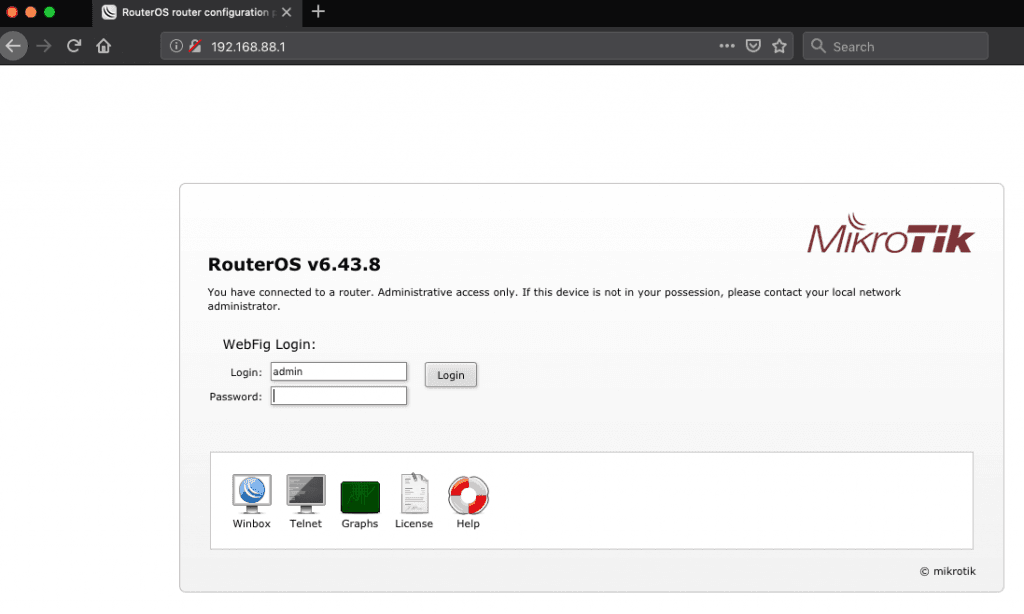1024x614 pixels.
Task: Click the red macOS close button
Action: pos(12,12)
